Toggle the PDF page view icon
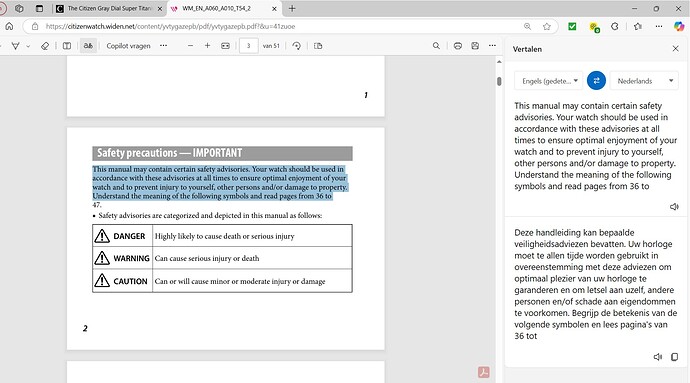This screenshot has width=690, height=383. click(x=66, y=46)
